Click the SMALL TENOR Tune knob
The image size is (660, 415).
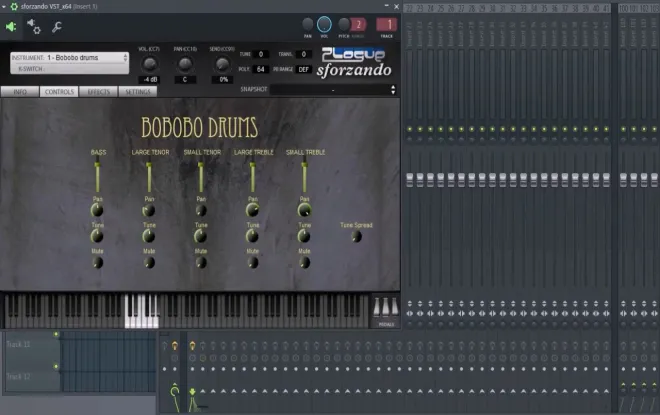(201, 236)
